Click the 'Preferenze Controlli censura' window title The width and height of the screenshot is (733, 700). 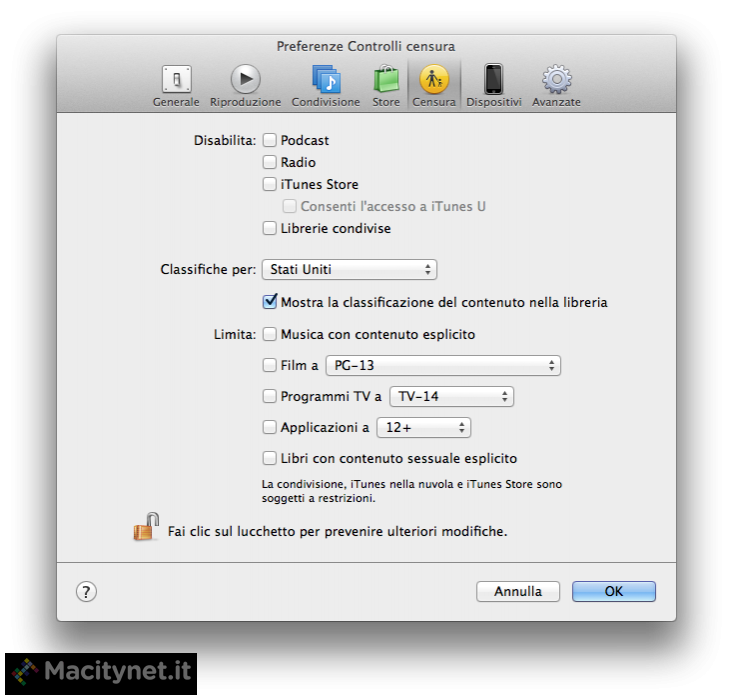[x=366, y=46]
